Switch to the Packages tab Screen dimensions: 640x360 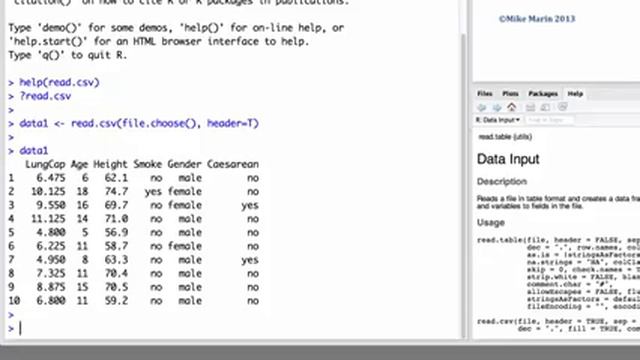point(543,94)
